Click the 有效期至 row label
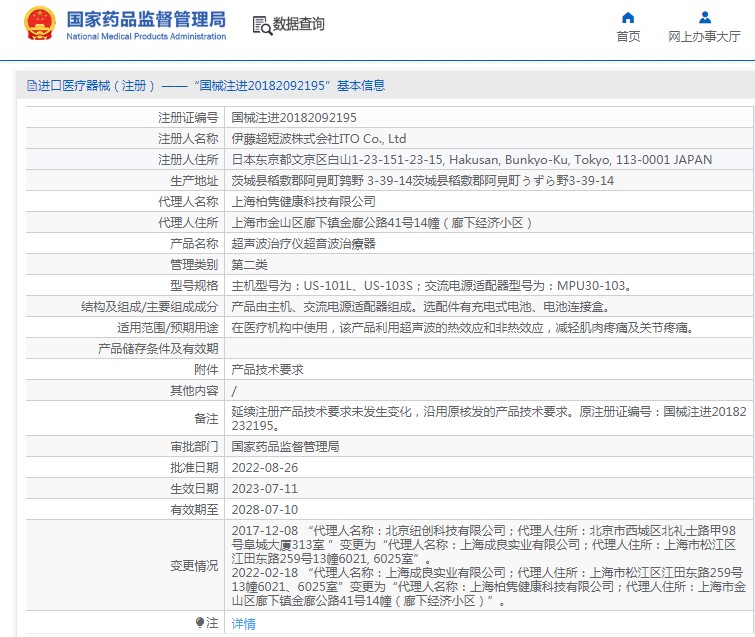This screenshot has height=637, width=755. coord(195,509)
